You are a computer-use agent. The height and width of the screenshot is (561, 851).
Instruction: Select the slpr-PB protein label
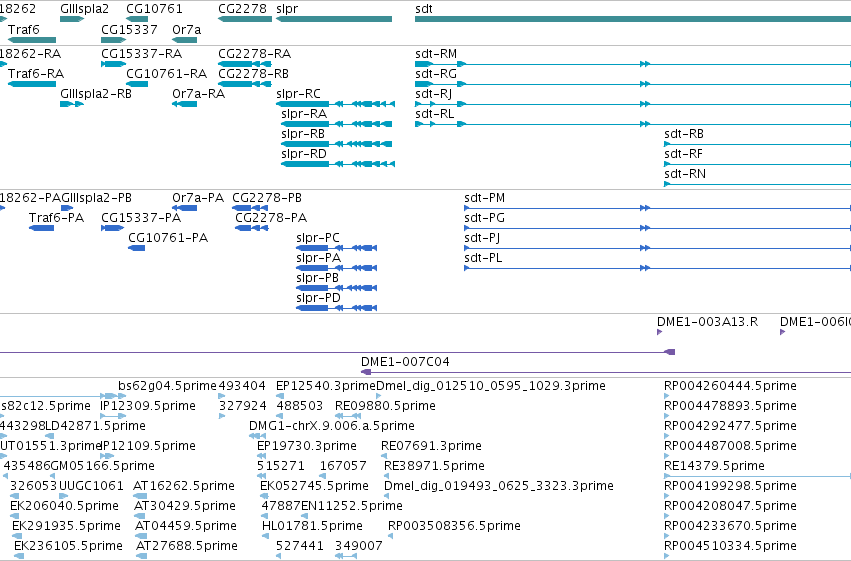[x=317, y=278]
